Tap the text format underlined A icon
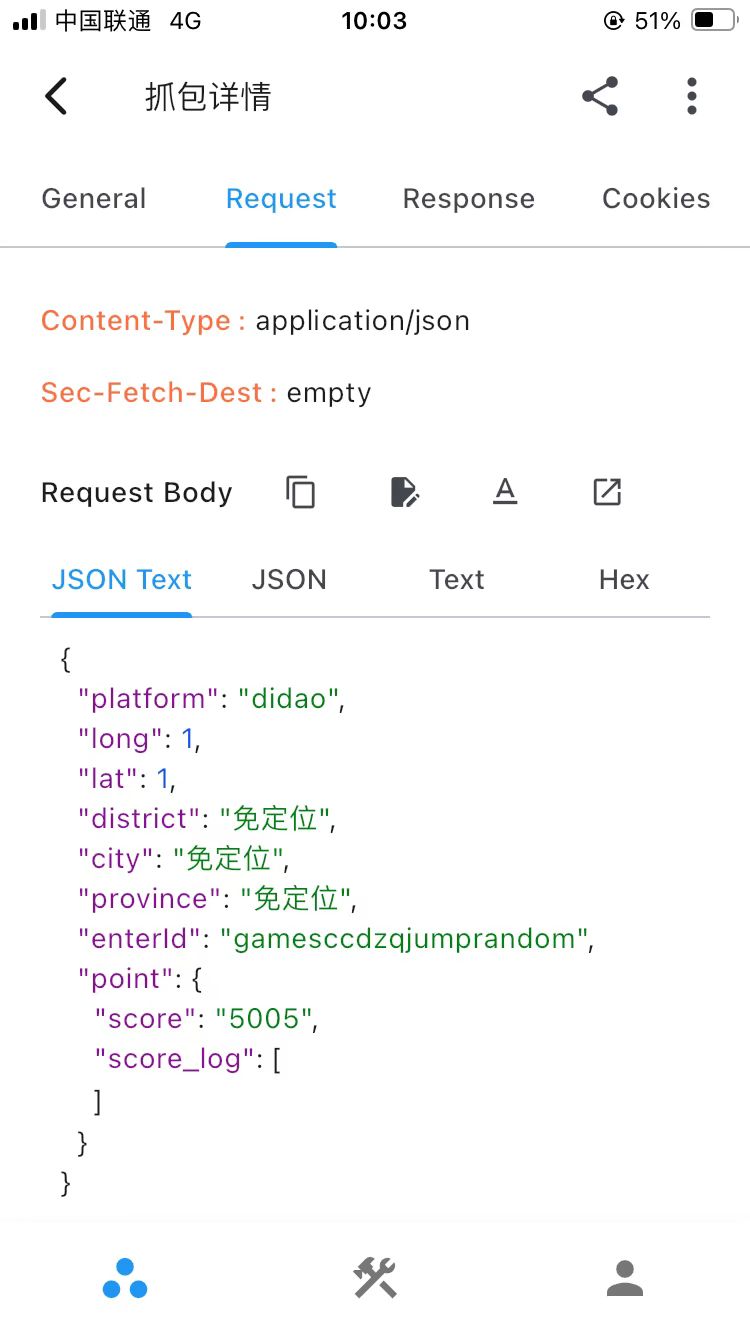This screenshot has width=750, height=1334. pos(505,492)
